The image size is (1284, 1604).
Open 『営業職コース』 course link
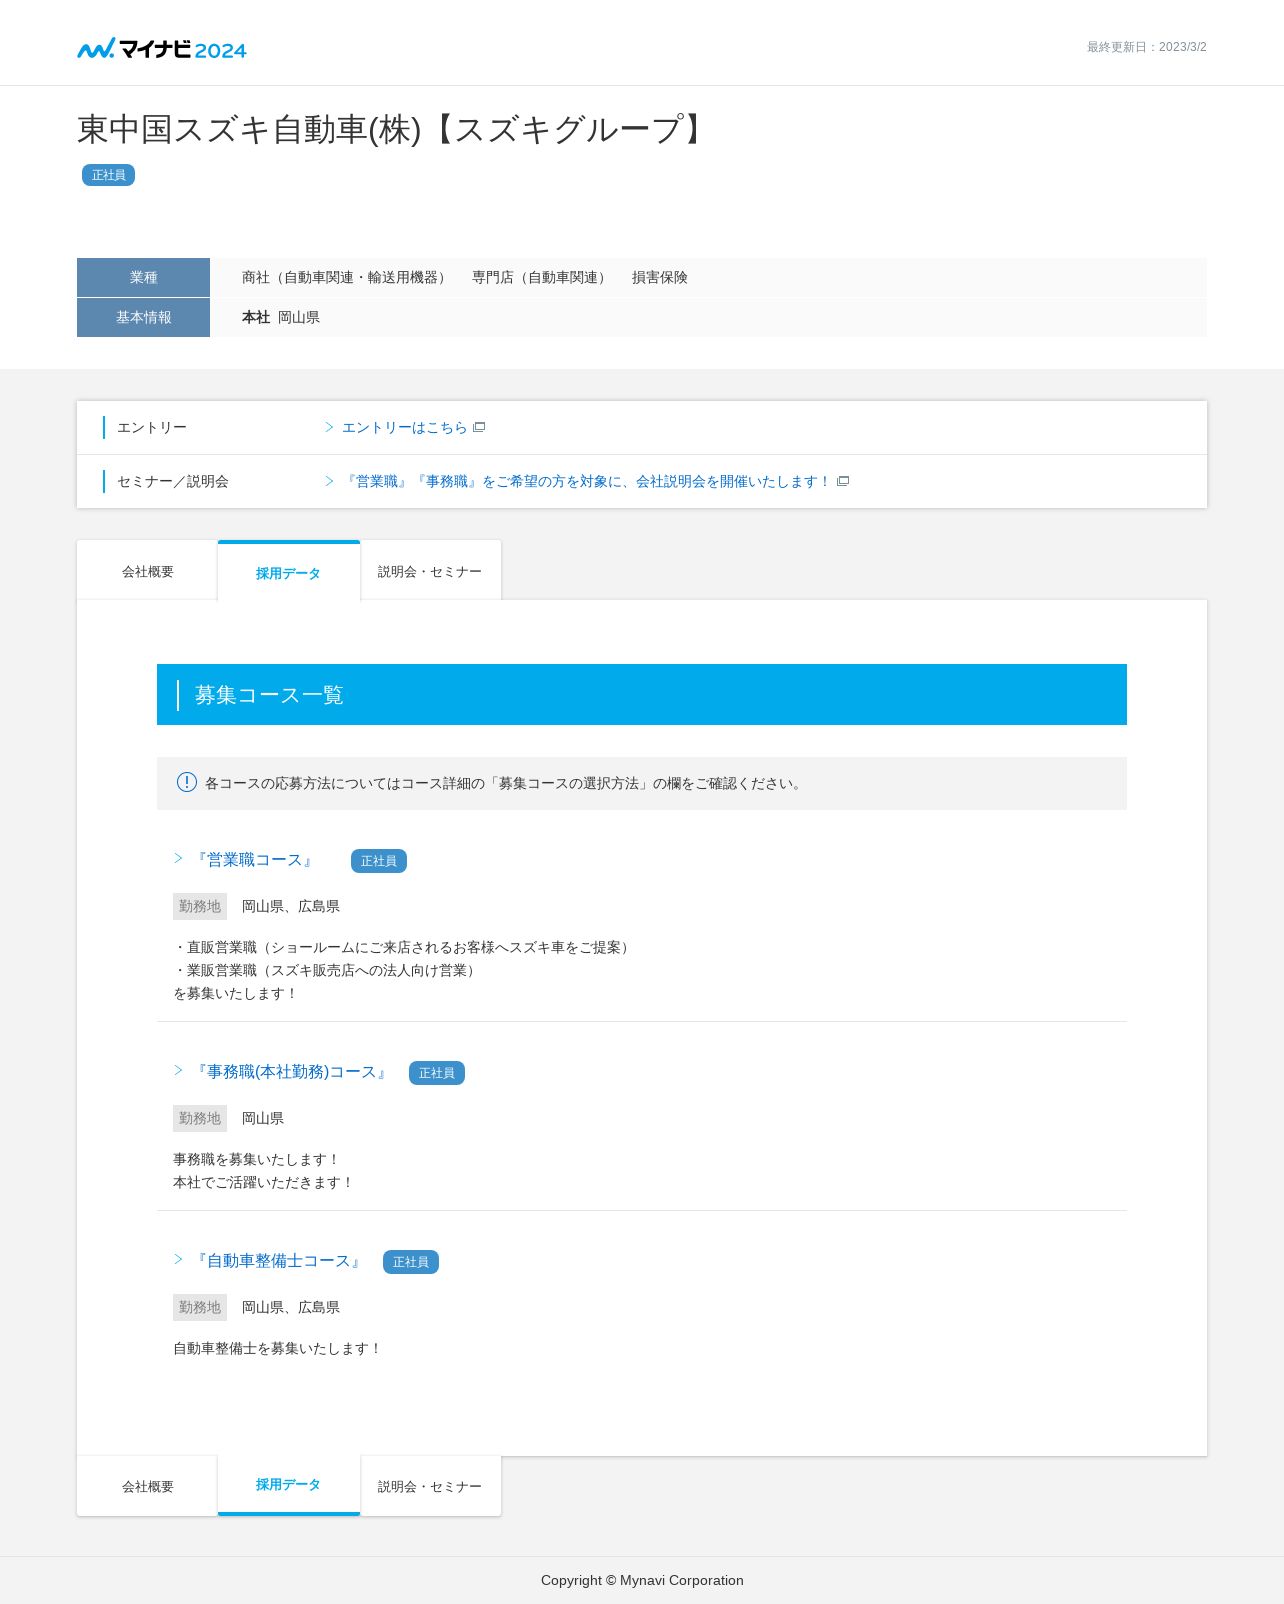[x=254, y=860]
